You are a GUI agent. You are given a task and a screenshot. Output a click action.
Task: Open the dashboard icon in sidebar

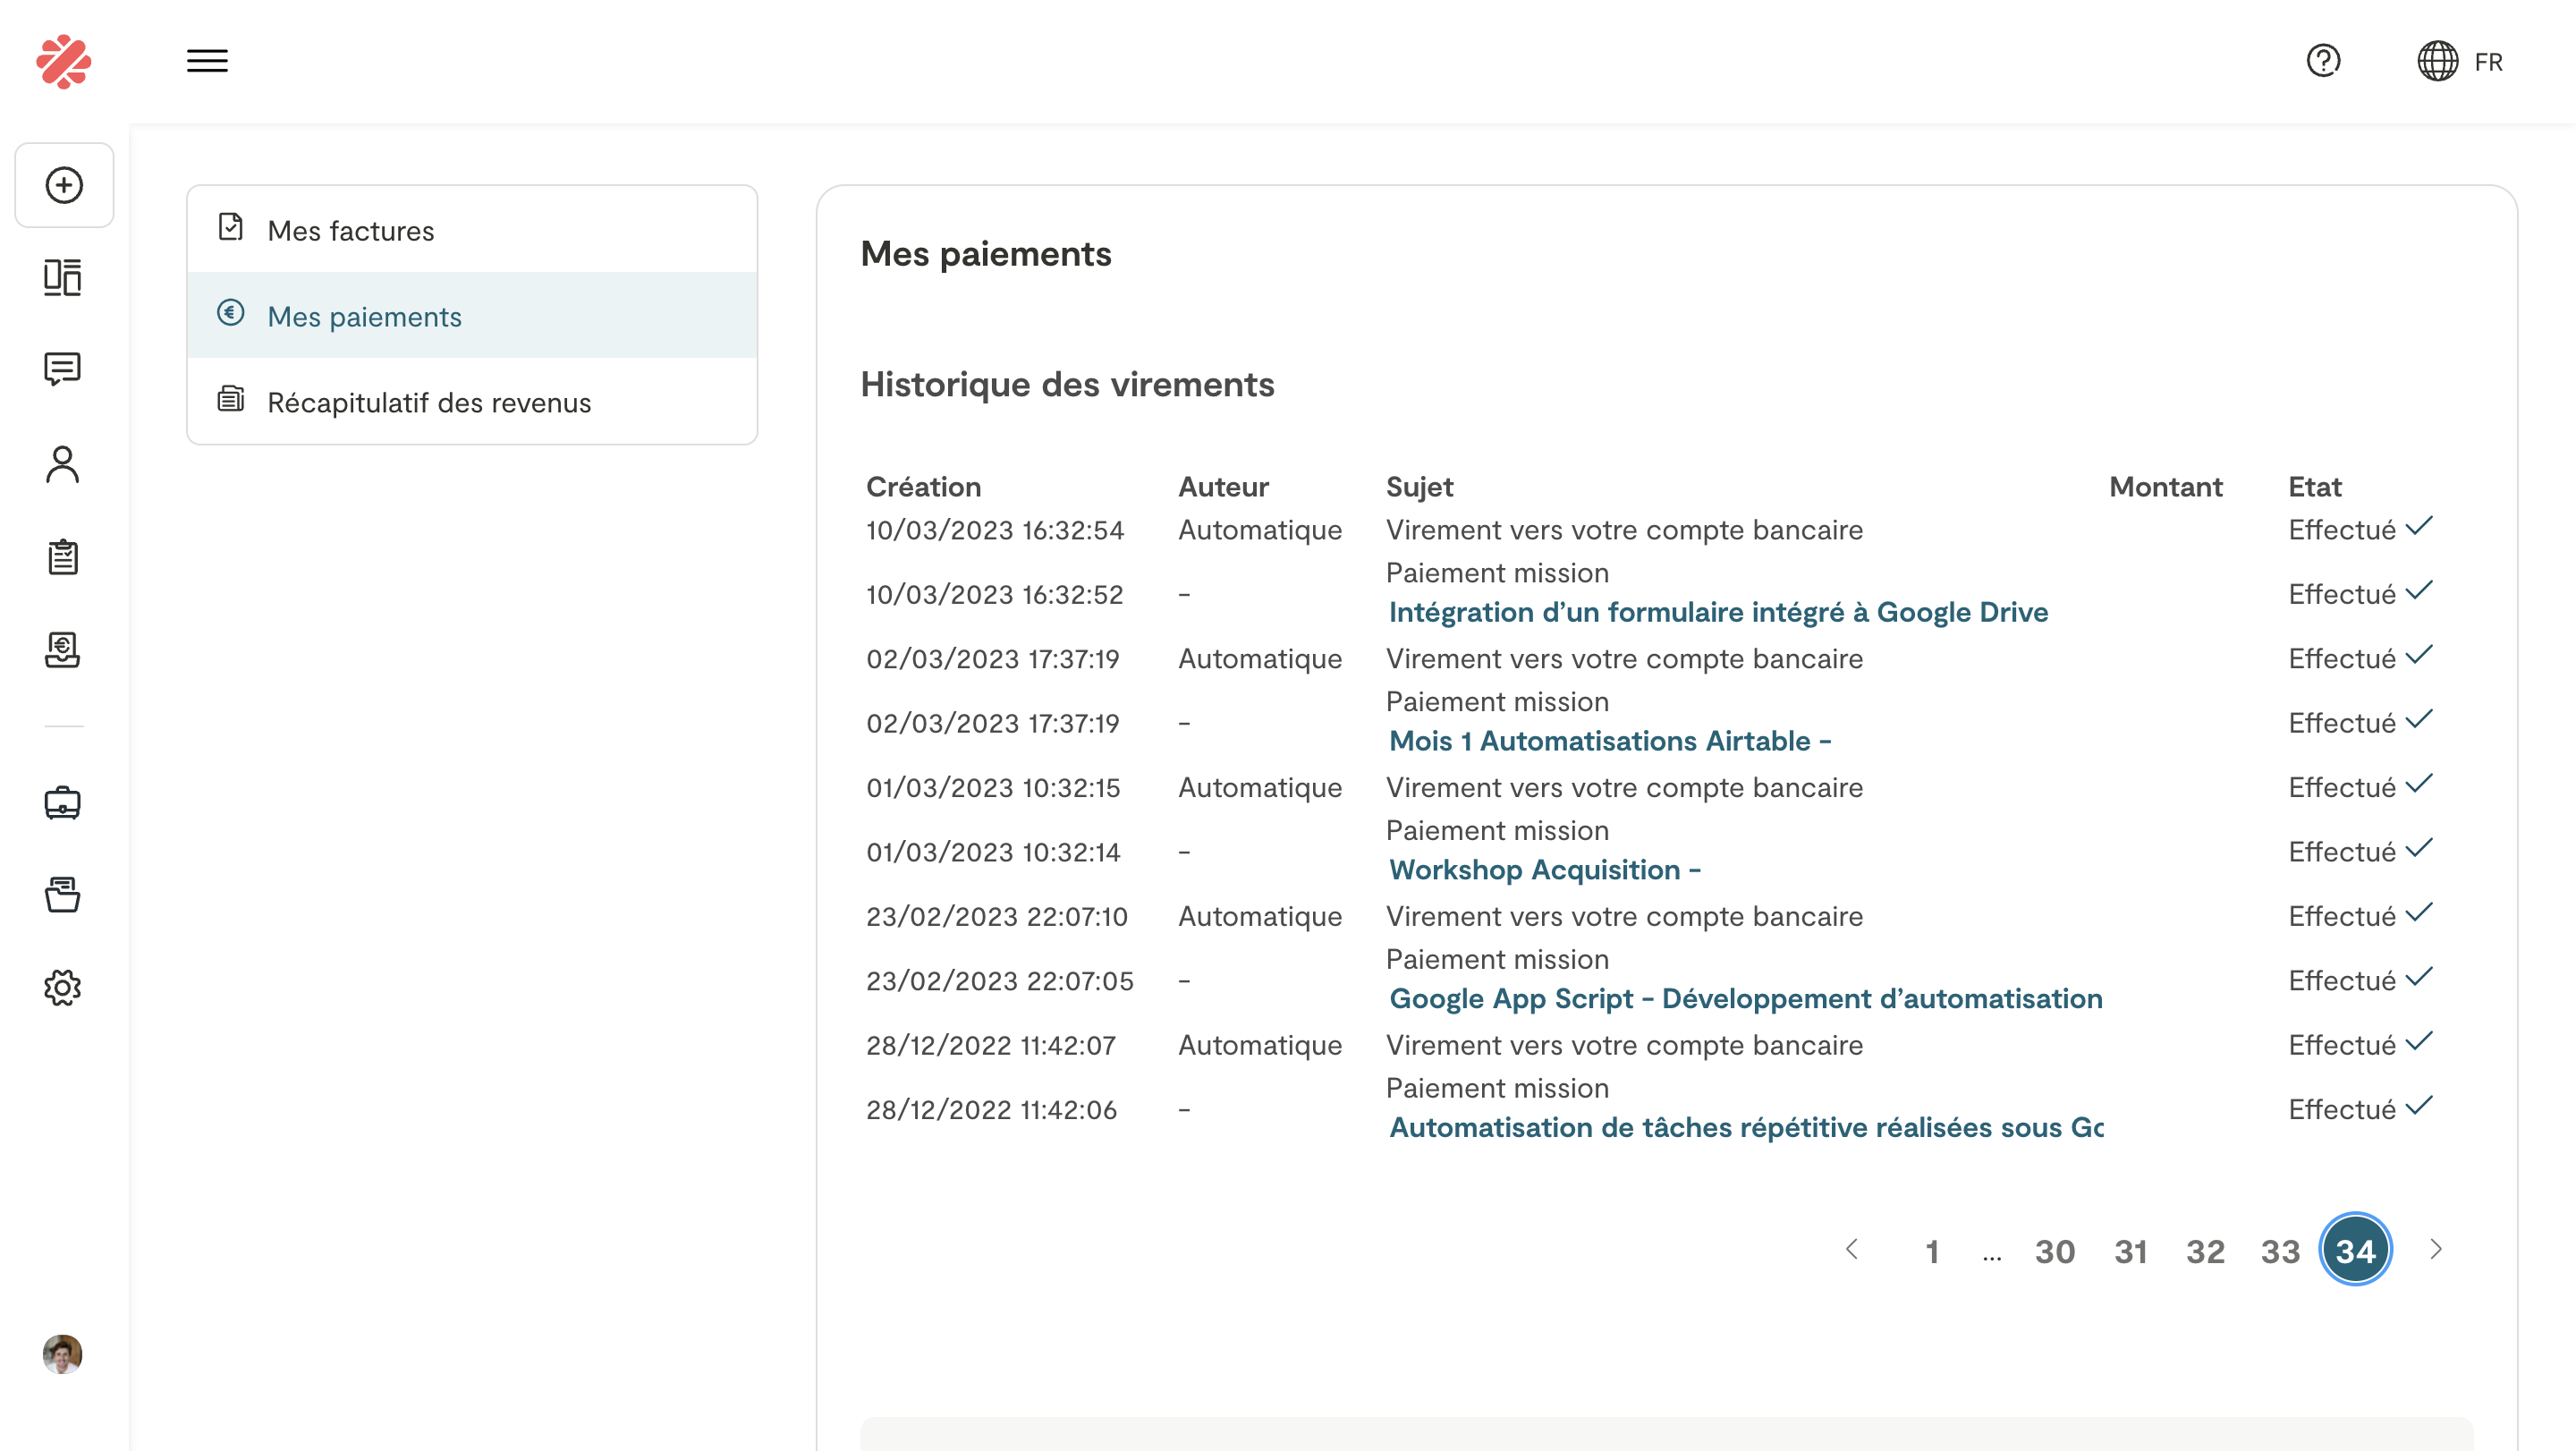coord(63,277)
